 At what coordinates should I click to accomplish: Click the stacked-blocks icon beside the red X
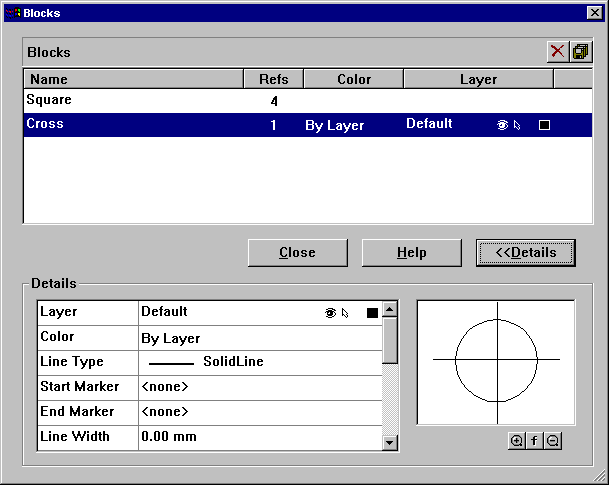pos(580,51)
